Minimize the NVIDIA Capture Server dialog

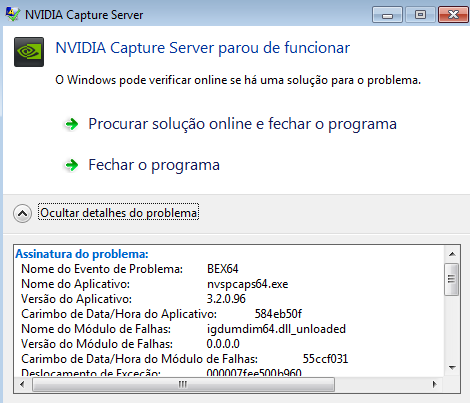coord(387,15)
